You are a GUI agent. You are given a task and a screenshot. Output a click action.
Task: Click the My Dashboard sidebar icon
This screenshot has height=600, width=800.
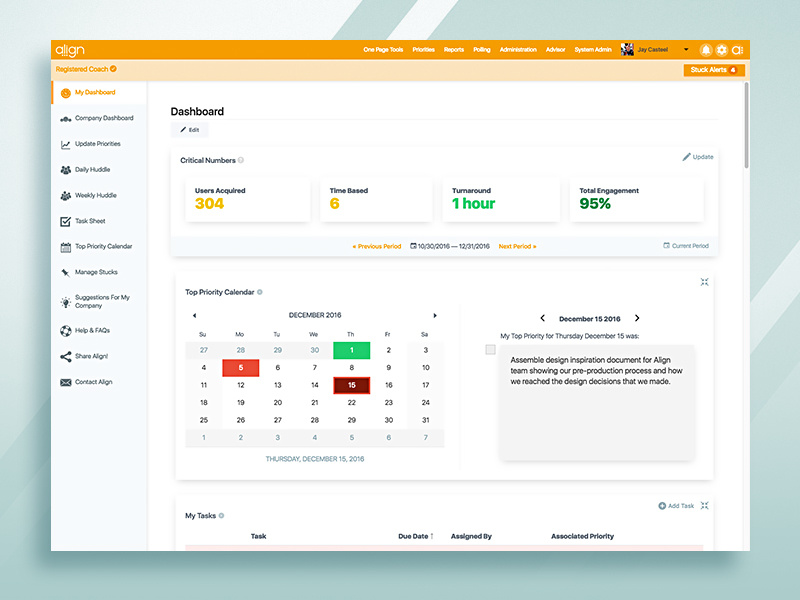click(x=66, y=93)
